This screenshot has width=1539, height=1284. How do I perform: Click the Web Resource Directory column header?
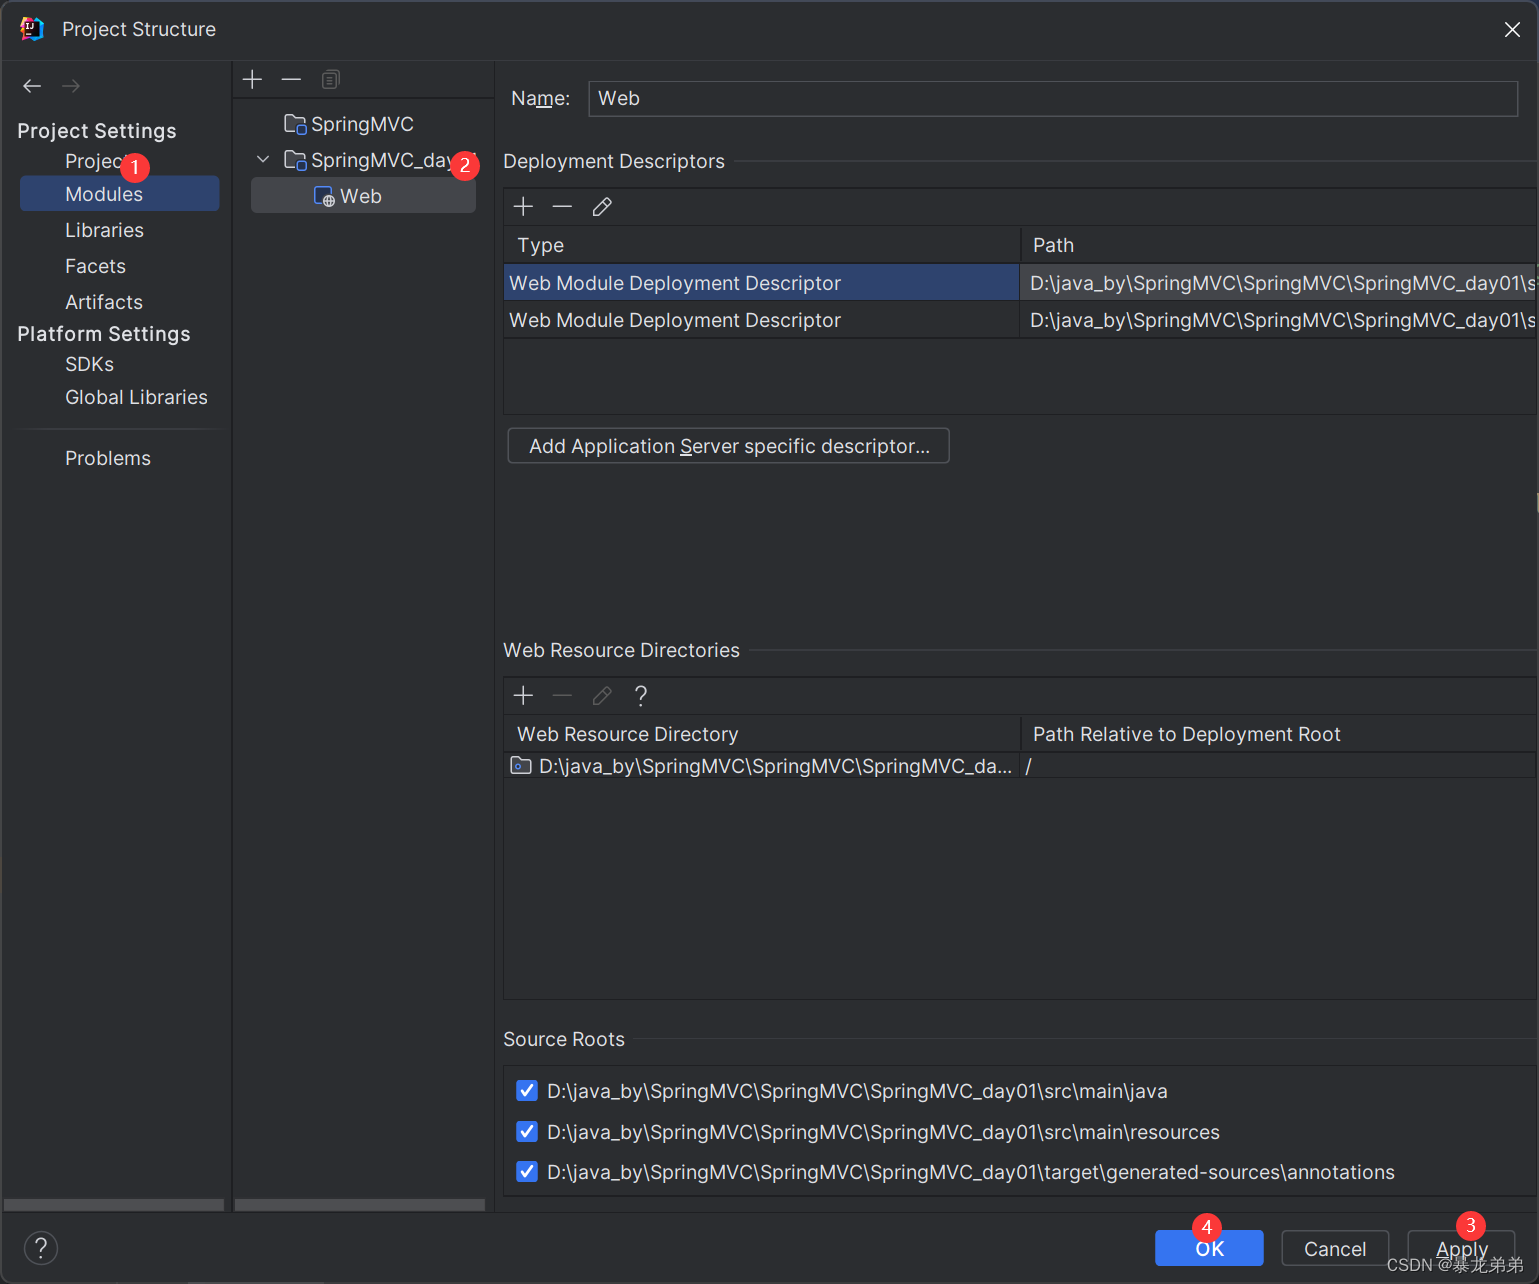[x=762, y=734]
